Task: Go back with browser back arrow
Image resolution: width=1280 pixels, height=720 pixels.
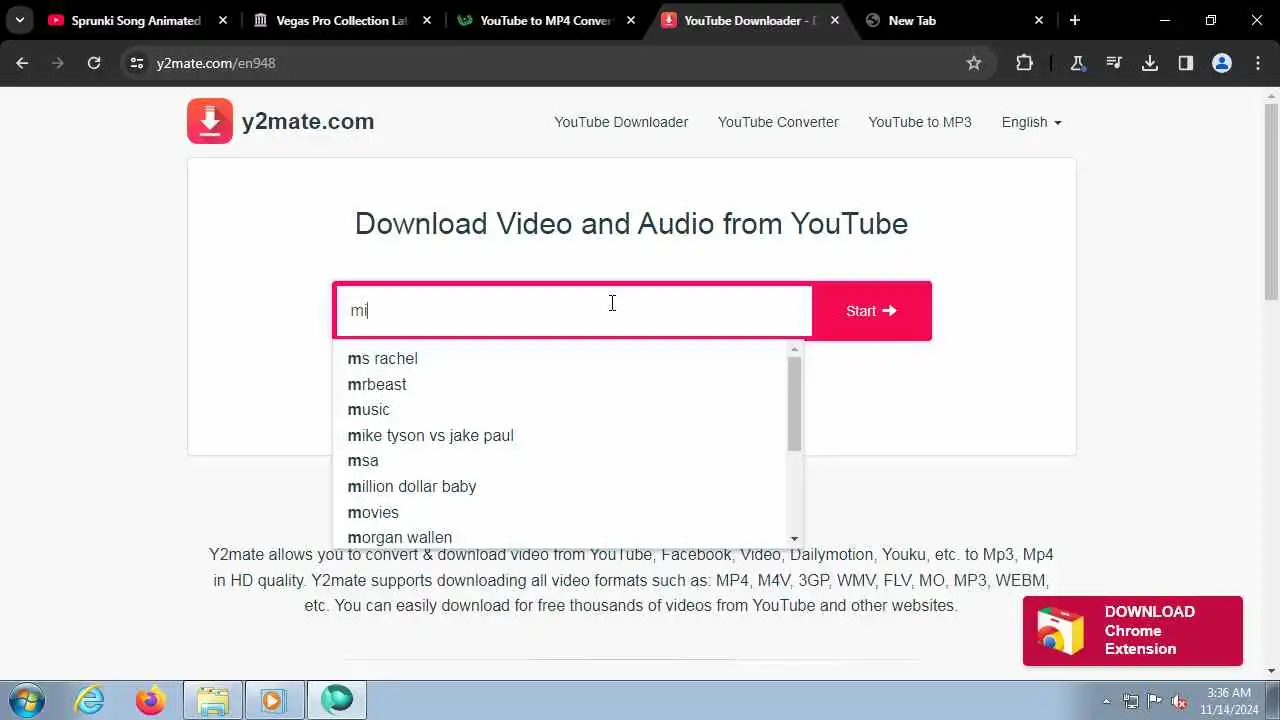Action: [x=22, y=63]
